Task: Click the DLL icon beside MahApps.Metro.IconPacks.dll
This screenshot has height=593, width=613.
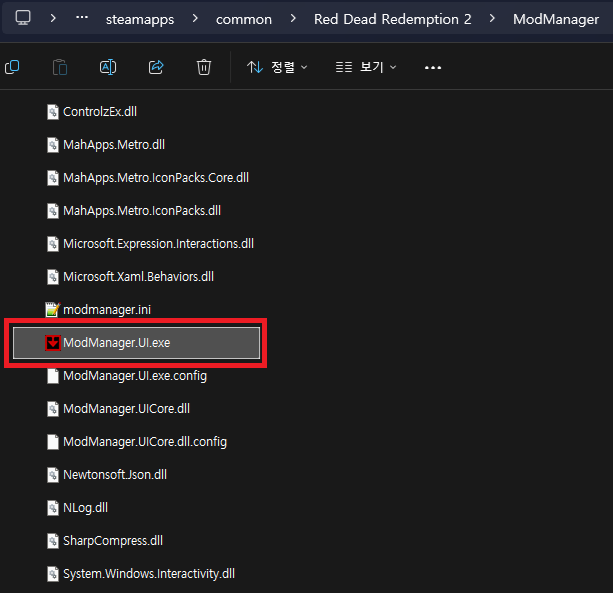Action: (x=53, y=211)
